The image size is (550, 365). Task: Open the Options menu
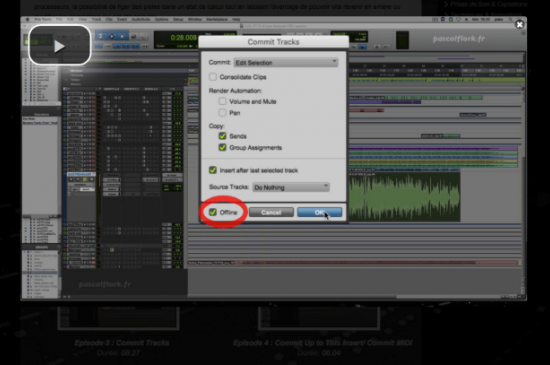pos(161,19)
